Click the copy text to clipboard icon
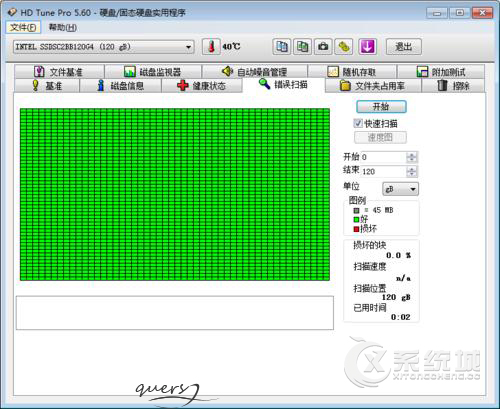The height and width of the screenshot is (409, 500). click(x=282, y=47)
